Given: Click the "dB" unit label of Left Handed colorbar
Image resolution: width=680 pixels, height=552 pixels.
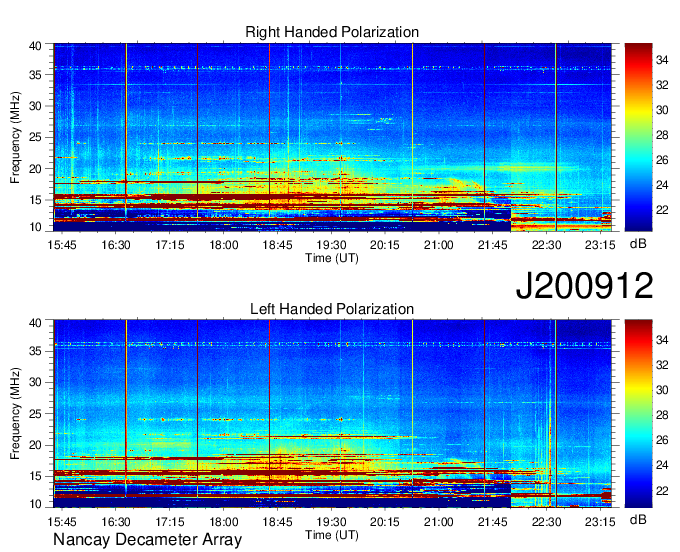Looking at the screenshot, I should pyautogui.click(x=638, y=519).
